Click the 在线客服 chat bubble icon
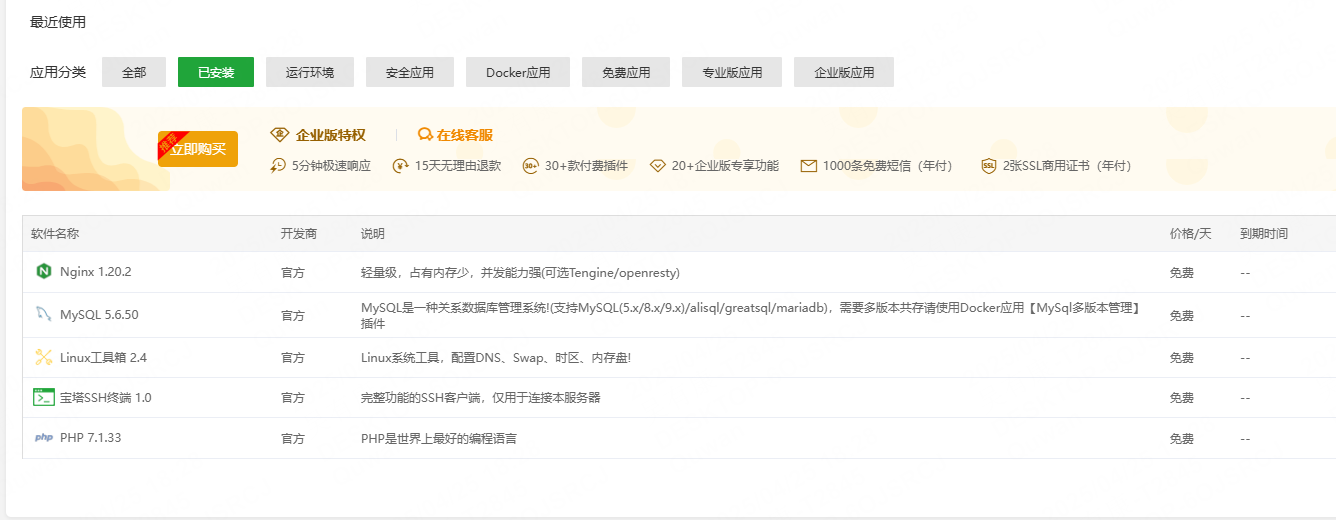Screen dimensions: 1336x520 click(x=425, y=135)
